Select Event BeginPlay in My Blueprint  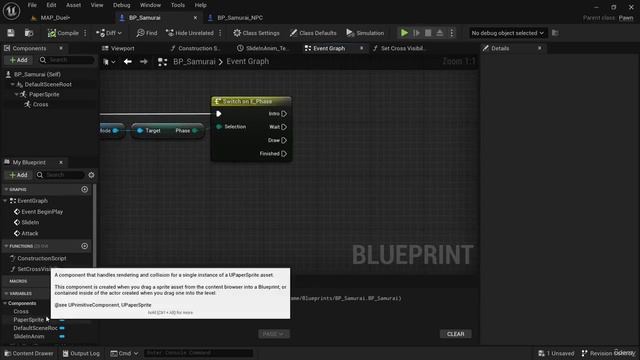(x=42, y=212)
